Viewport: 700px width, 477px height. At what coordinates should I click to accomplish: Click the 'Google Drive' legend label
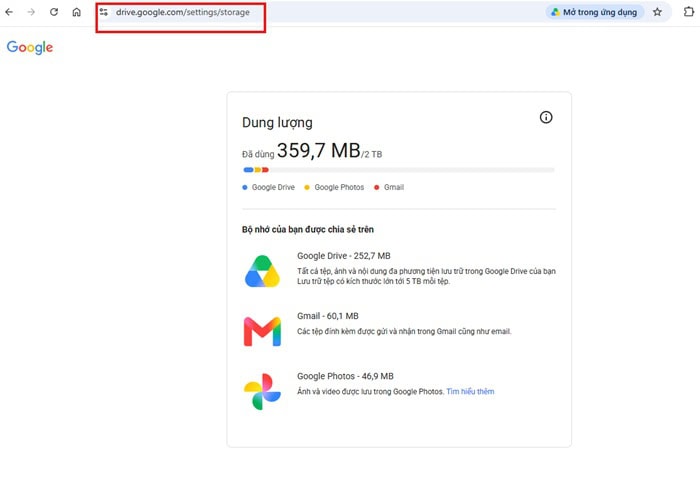coord(273,188)
